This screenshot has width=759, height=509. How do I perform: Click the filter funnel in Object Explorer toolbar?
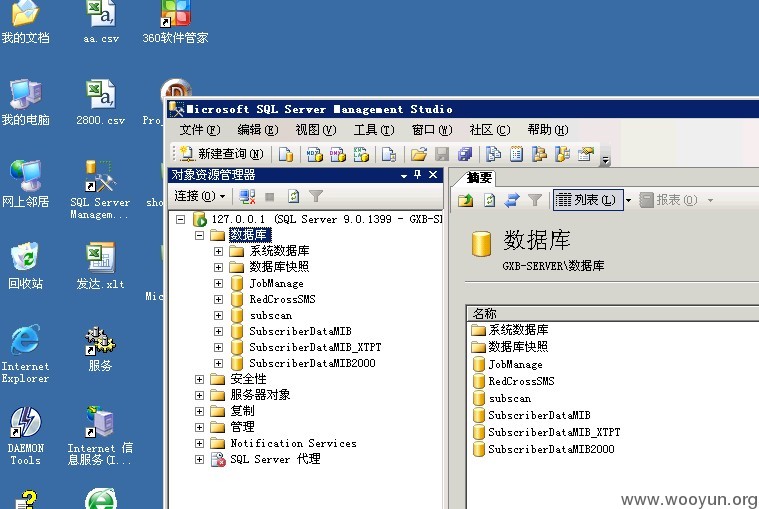point(316,196)
